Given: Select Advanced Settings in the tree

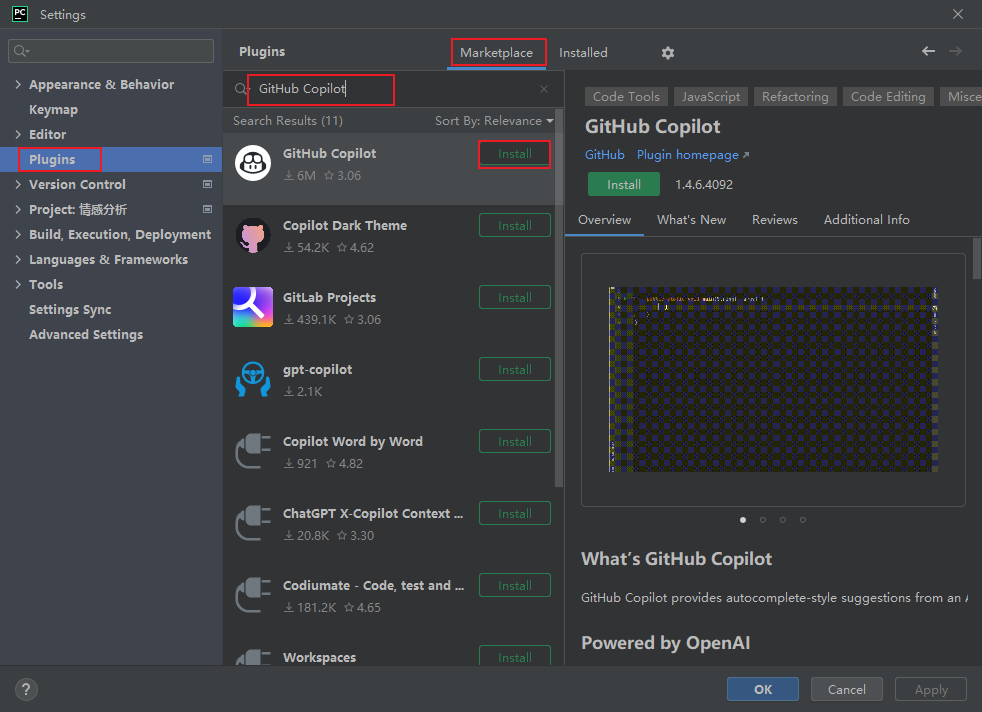Looking at the screenshot, I should [x=86, y=334].
